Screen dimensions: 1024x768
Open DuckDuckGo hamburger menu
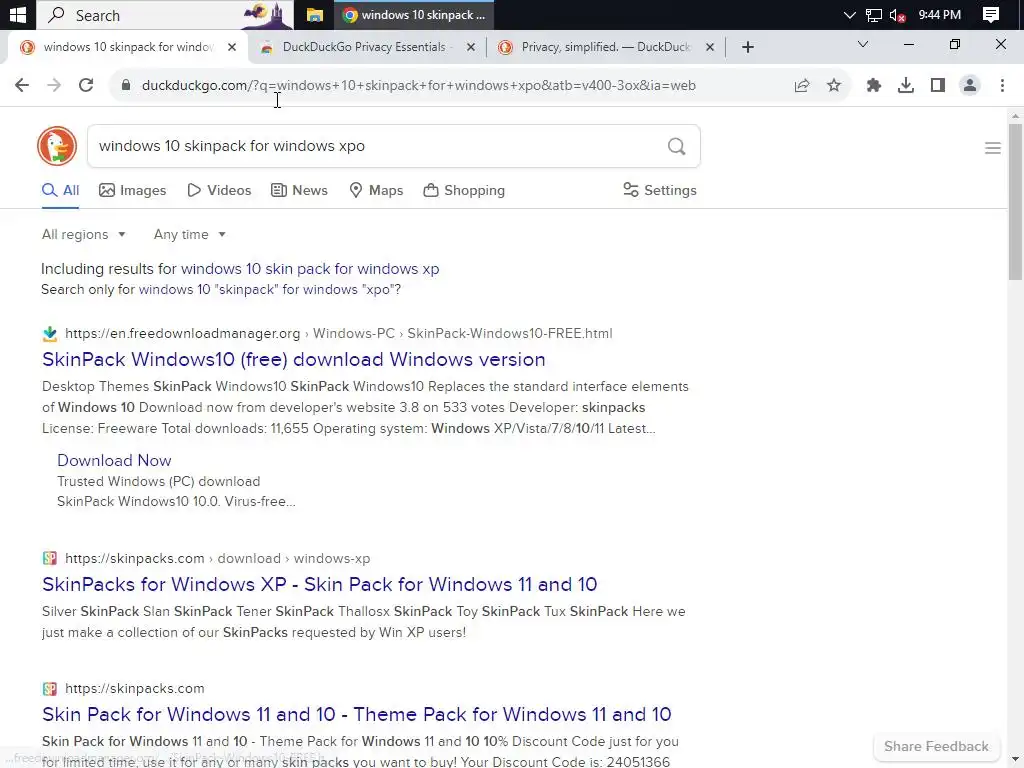click(x=993, y=148)
